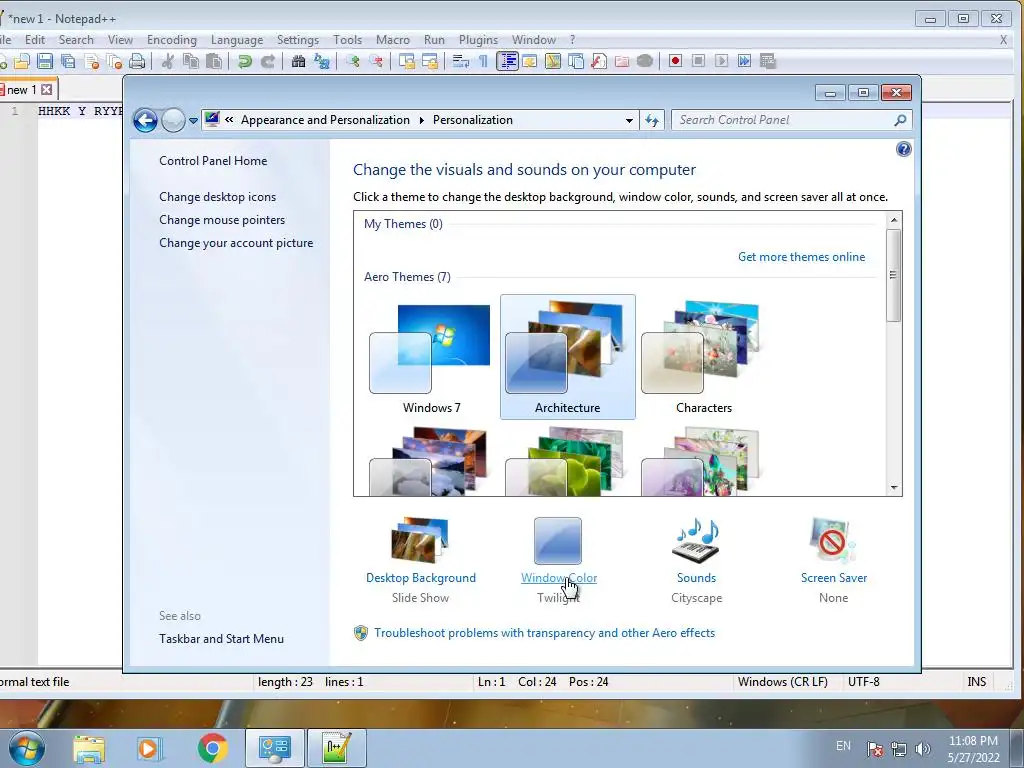This screenshot has height=768, width=1024.
Task: Open the Macro menu in Notepad++
Action: click(392, 40)
